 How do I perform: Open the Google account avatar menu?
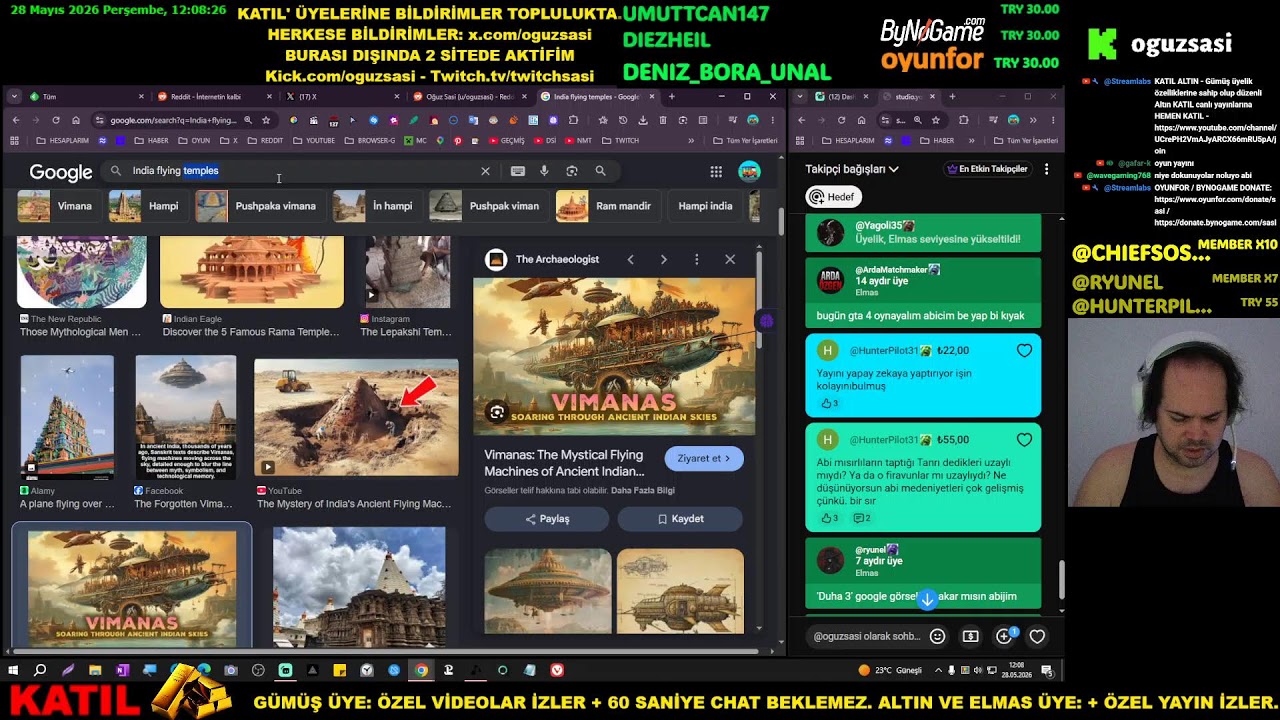coord(749,172)
